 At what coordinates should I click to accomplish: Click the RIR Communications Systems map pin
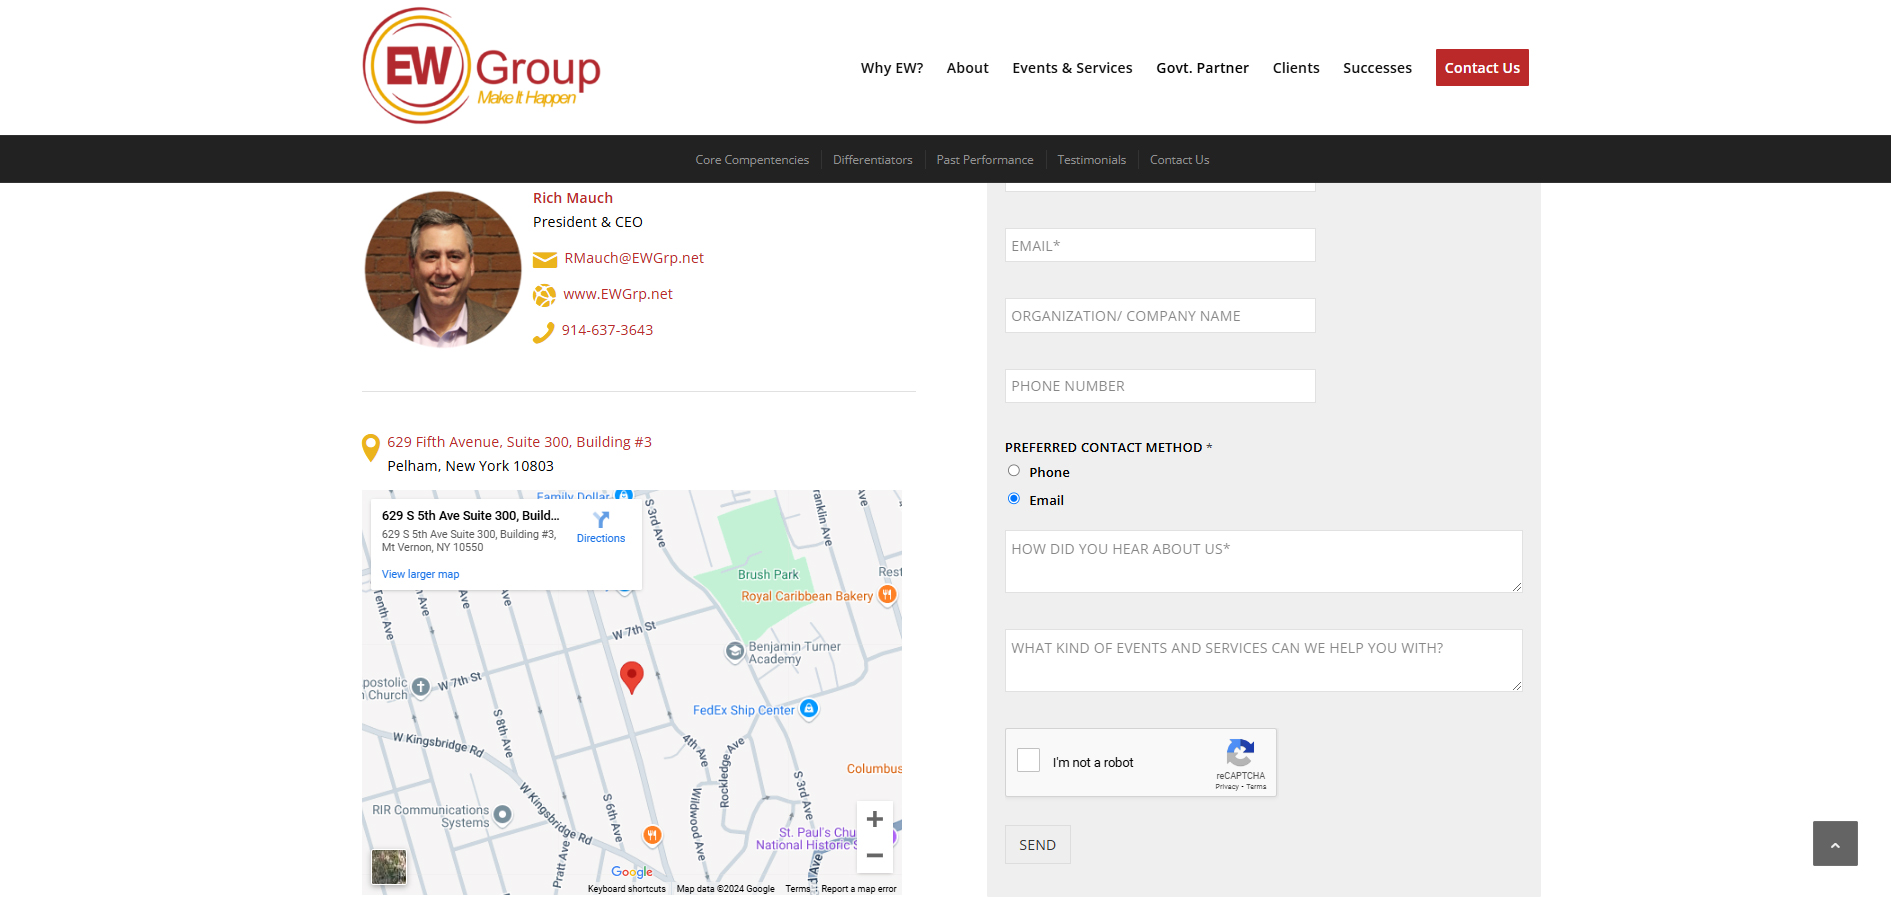coord(503,815)
